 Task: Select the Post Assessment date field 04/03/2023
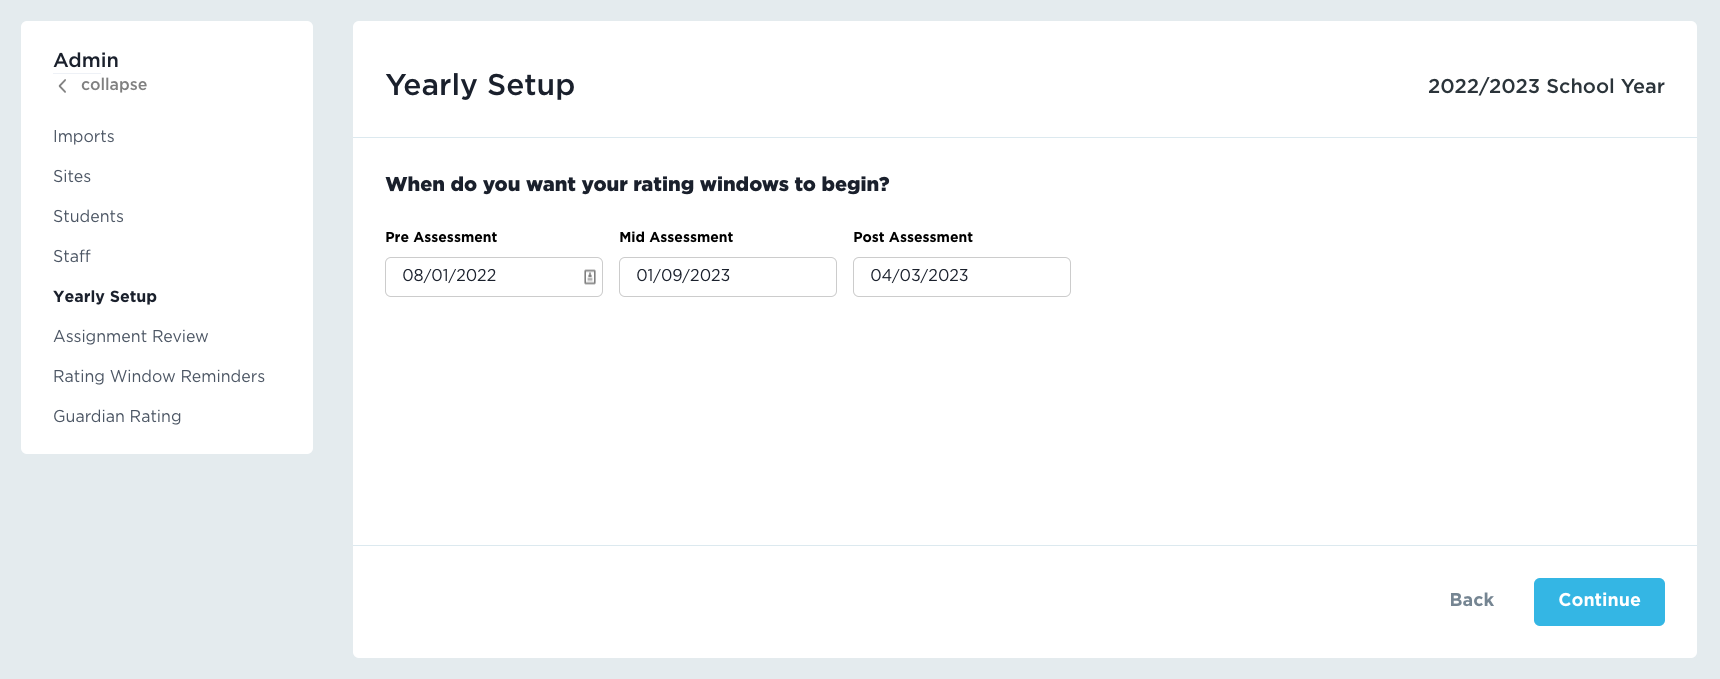click(961, 276)
